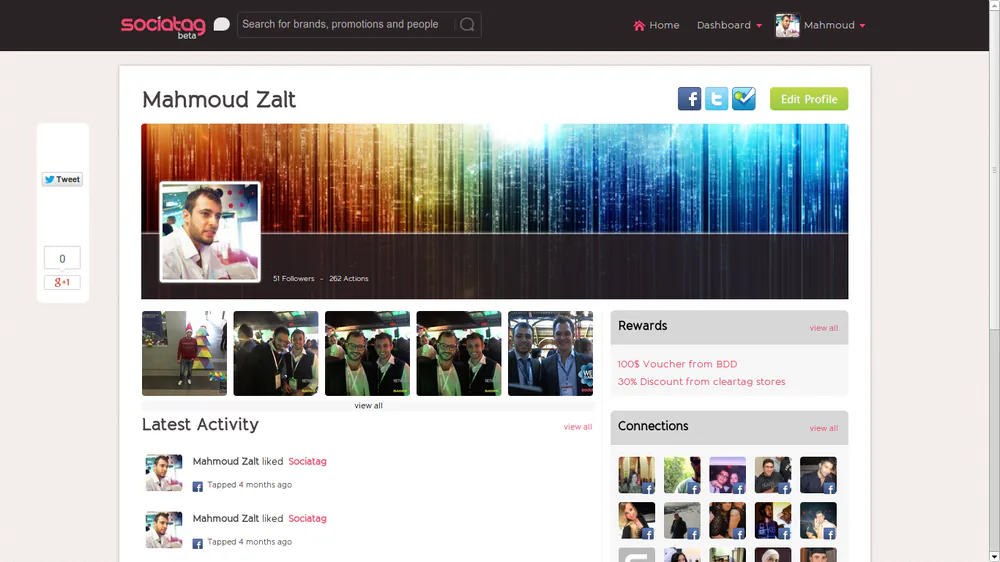Click Sociatag link in first activity
The width and height of the screenshot is (1000, 562).
(307, 461)
